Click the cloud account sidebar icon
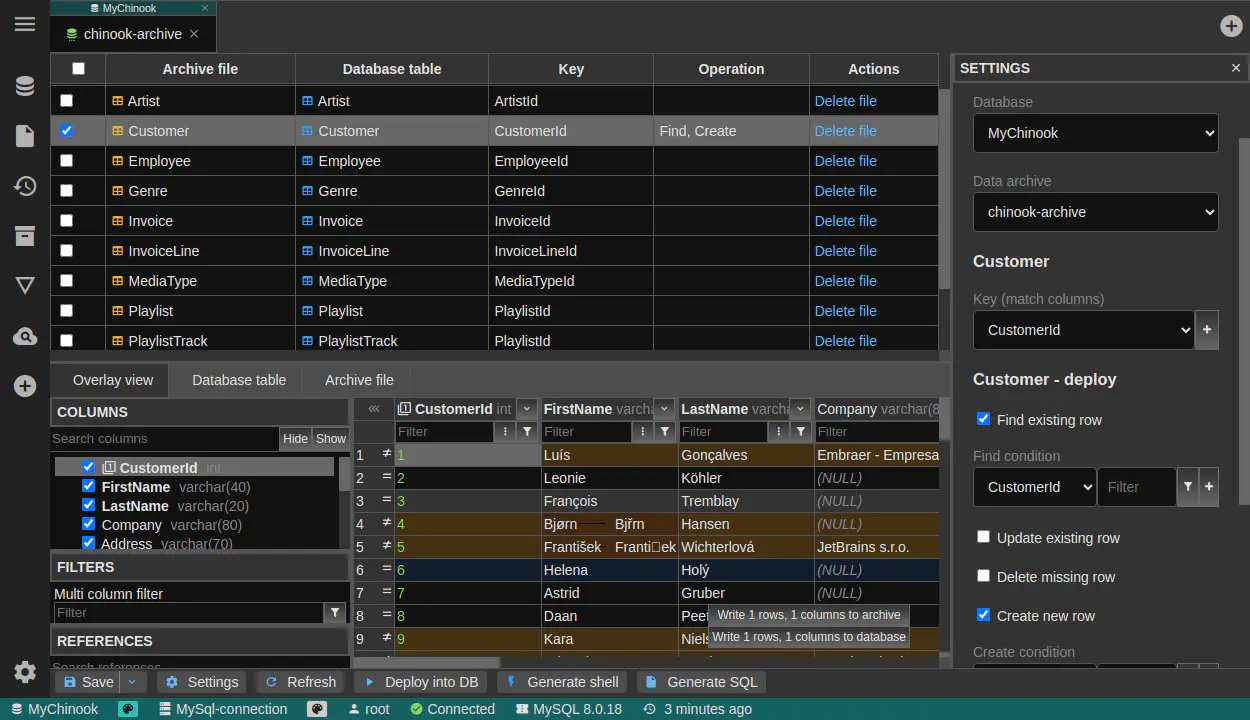 click(25, 337)
